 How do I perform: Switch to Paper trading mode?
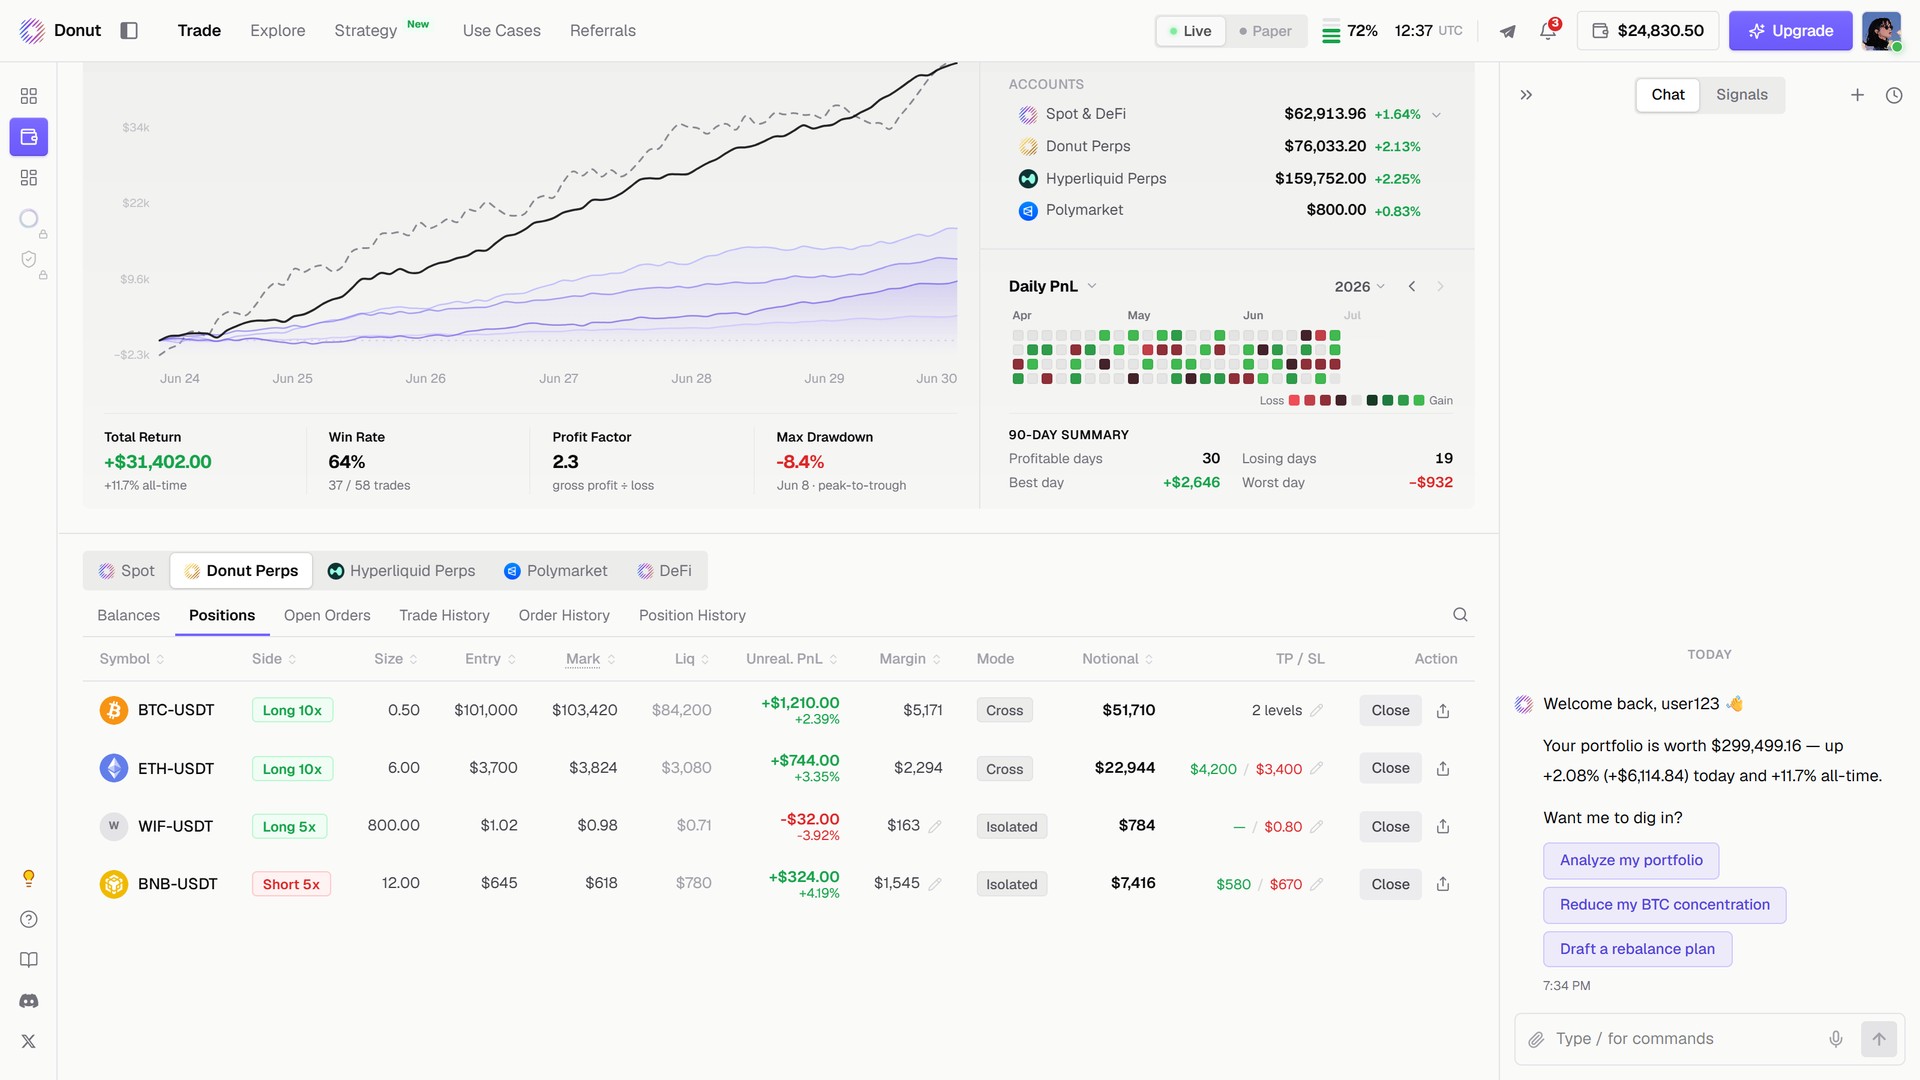pyautogui.click(x=1265, y=31)
